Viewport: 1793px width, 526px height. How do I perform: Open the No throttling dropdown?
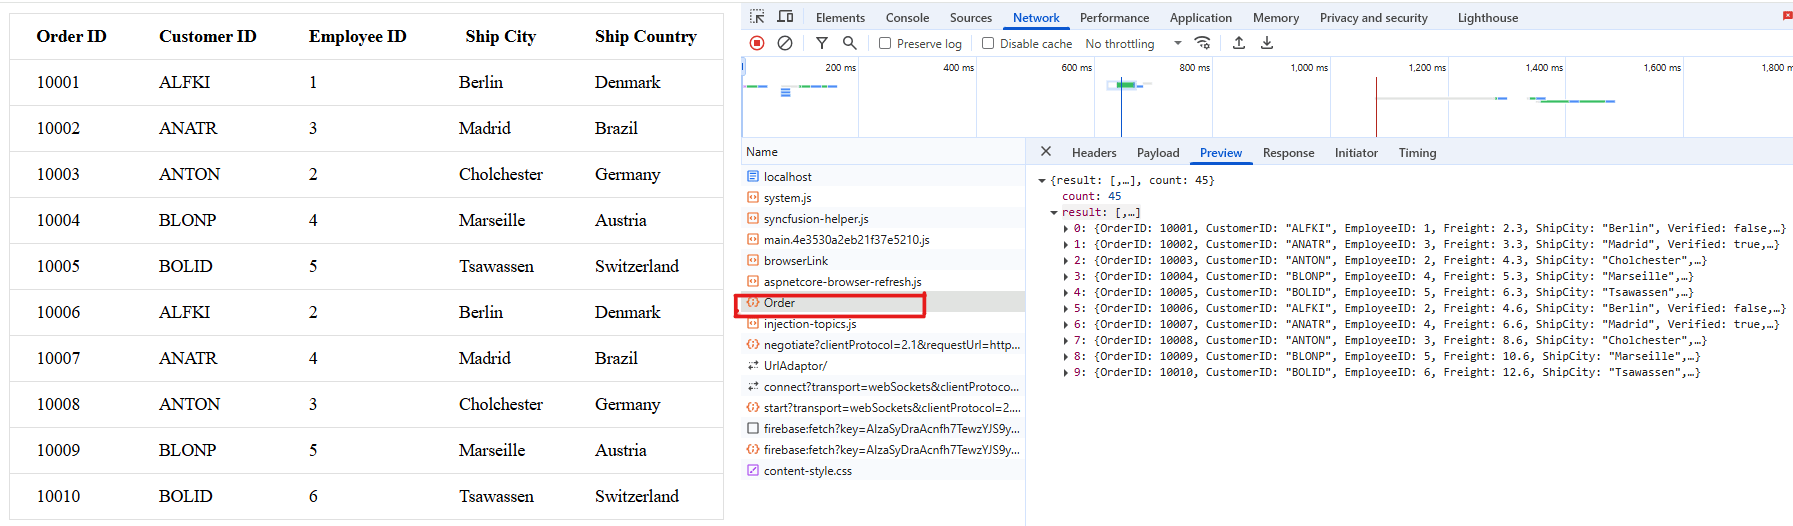pyautogui.click(x=1133, y=44)
